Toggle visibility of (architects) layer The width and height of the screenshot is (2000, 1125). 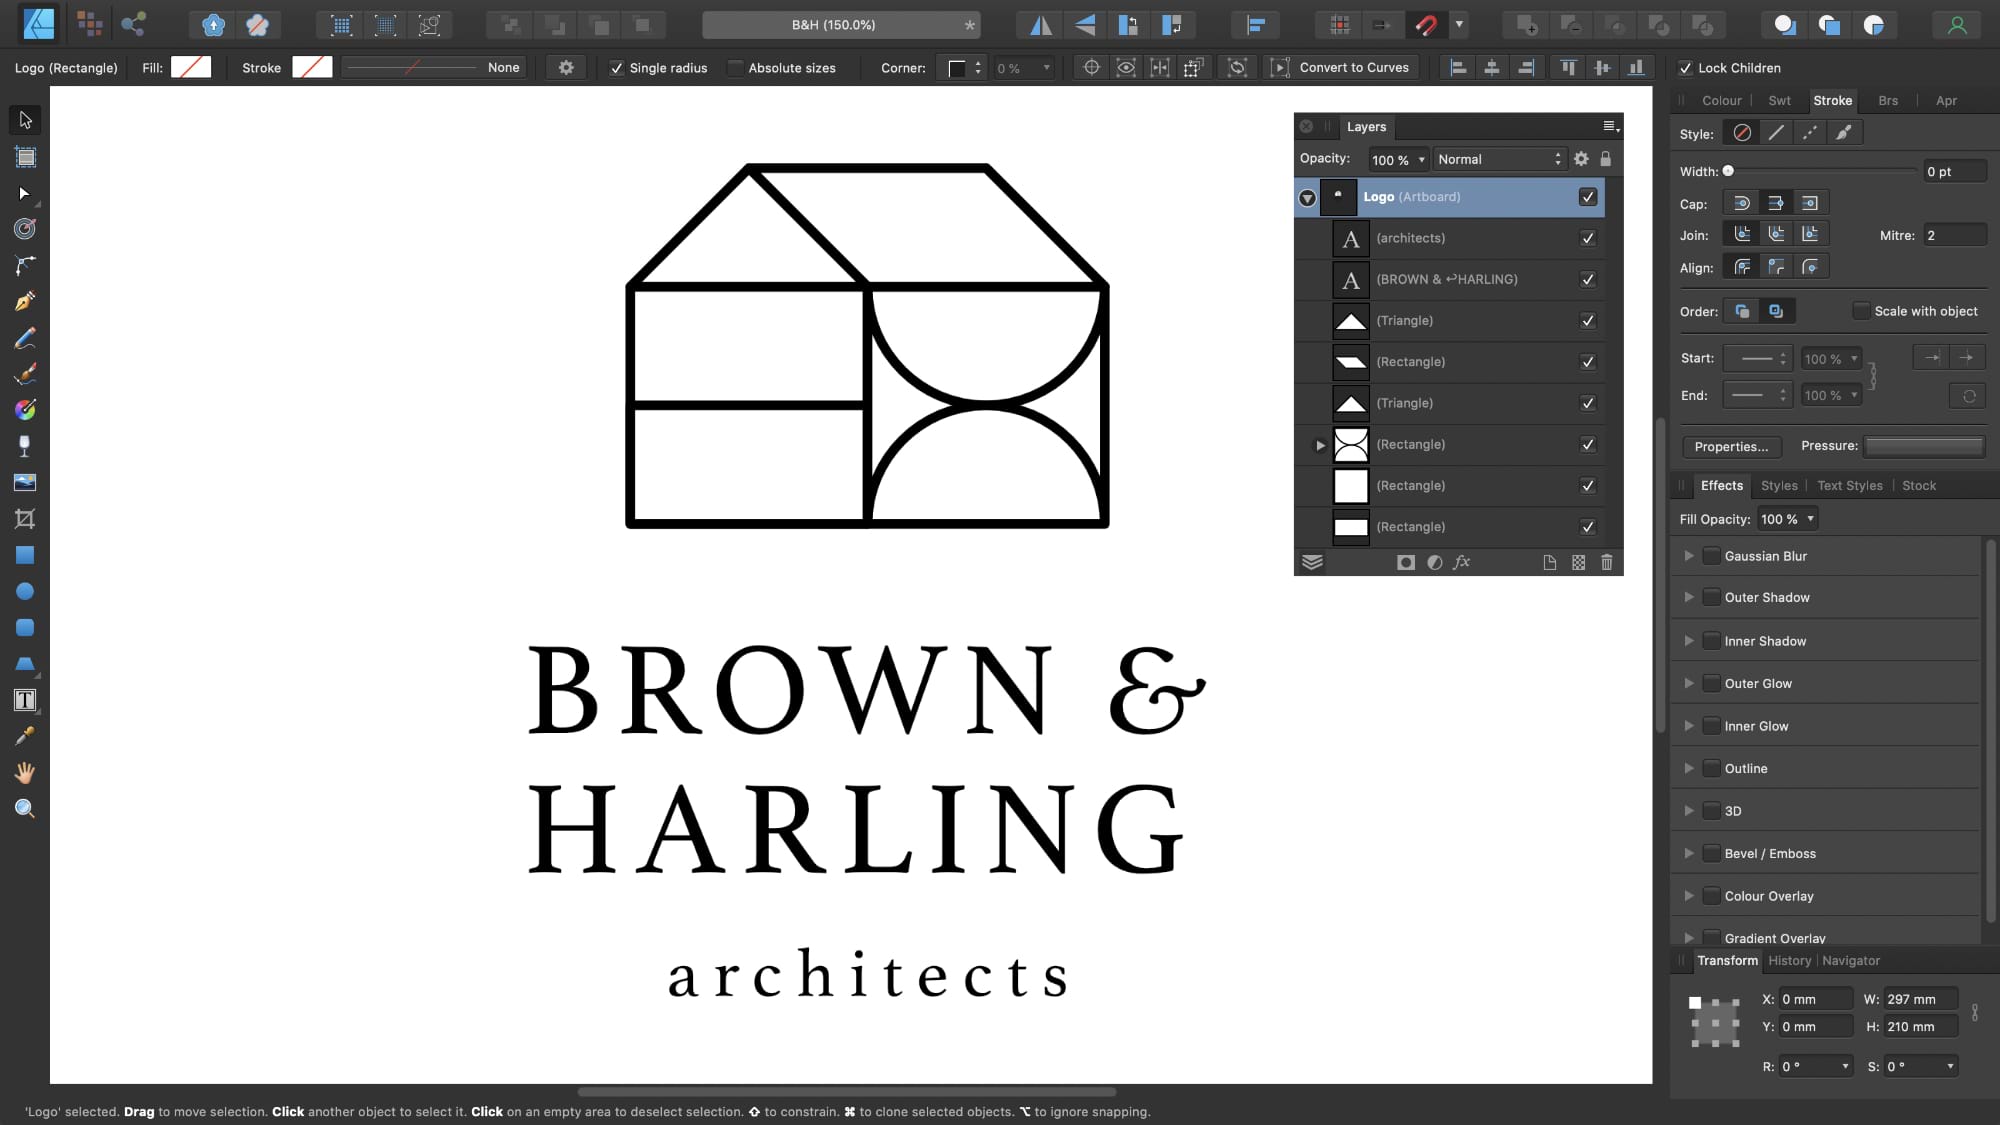point(1588,238)
